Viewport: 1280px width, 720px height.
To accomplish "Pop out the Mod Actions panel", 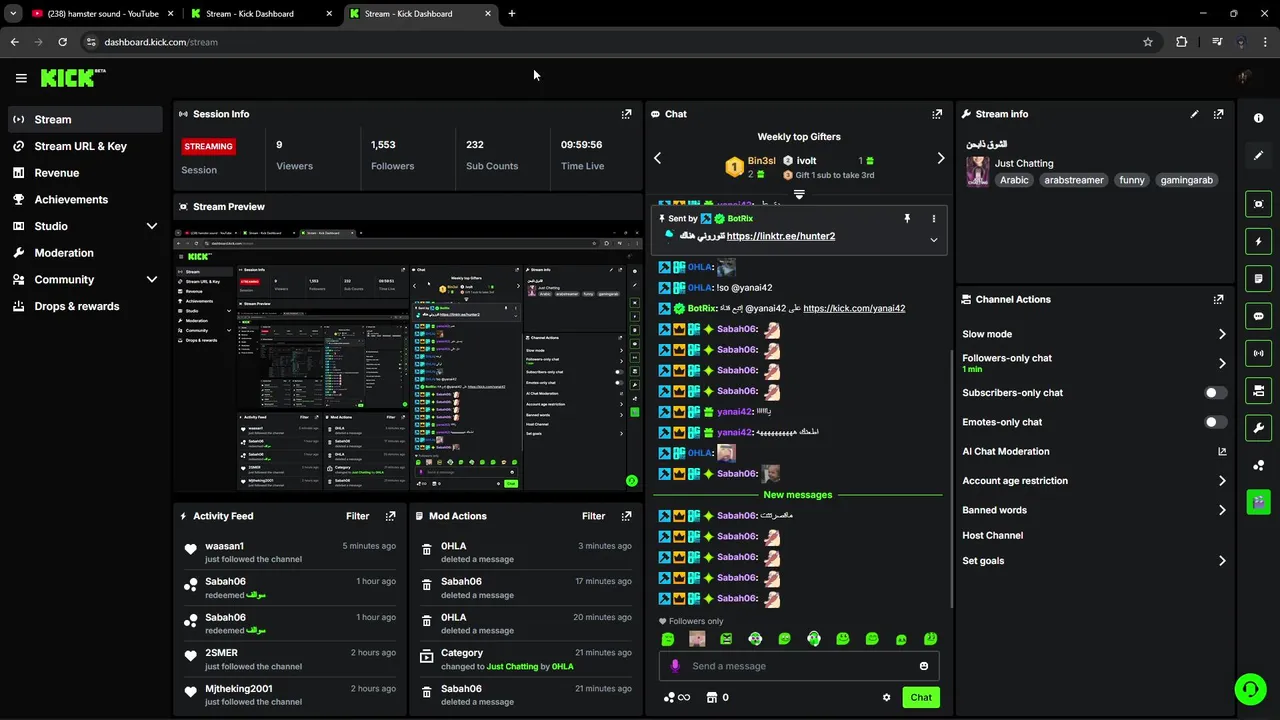I will click(x=626, y=516).
